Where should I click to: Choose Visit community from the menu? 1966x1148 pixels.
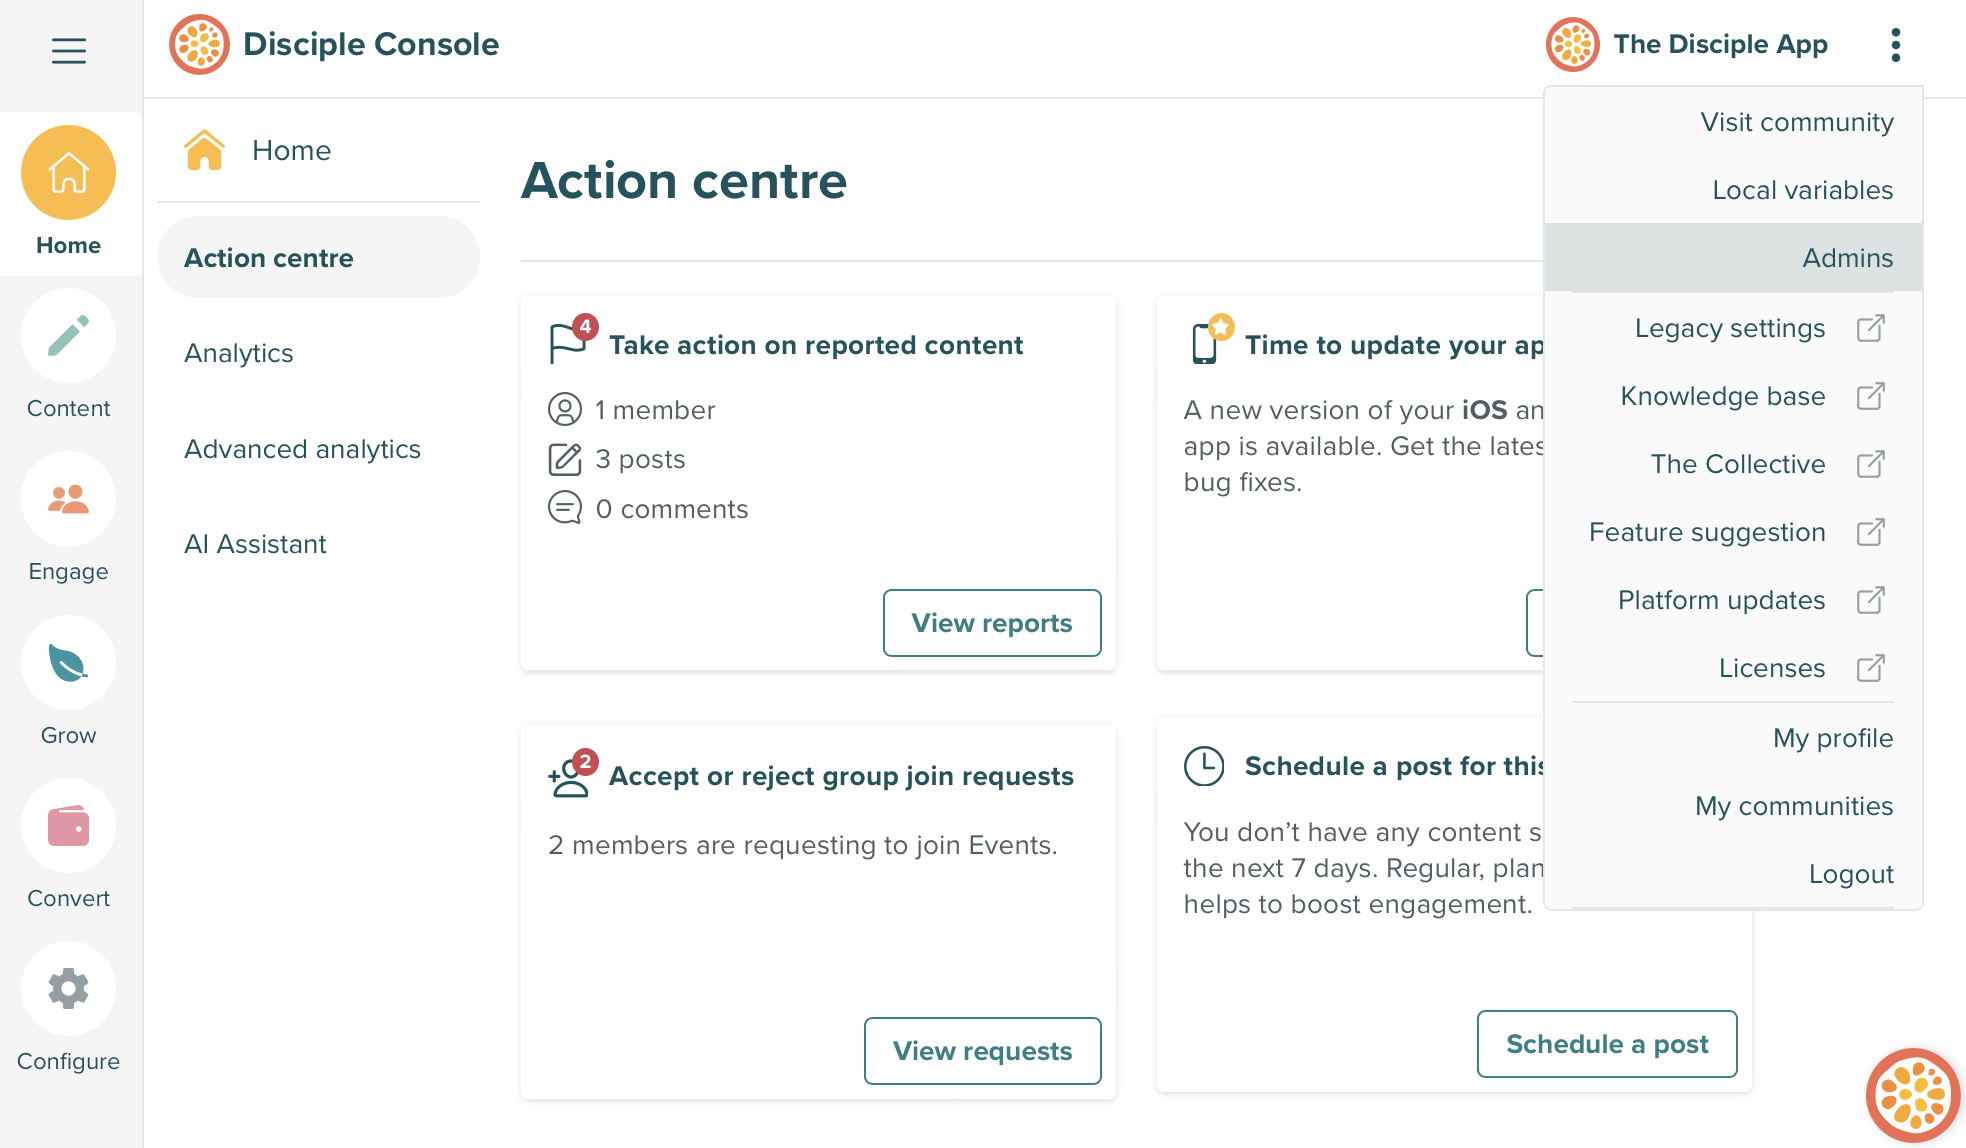click(x=1796, y=121)
